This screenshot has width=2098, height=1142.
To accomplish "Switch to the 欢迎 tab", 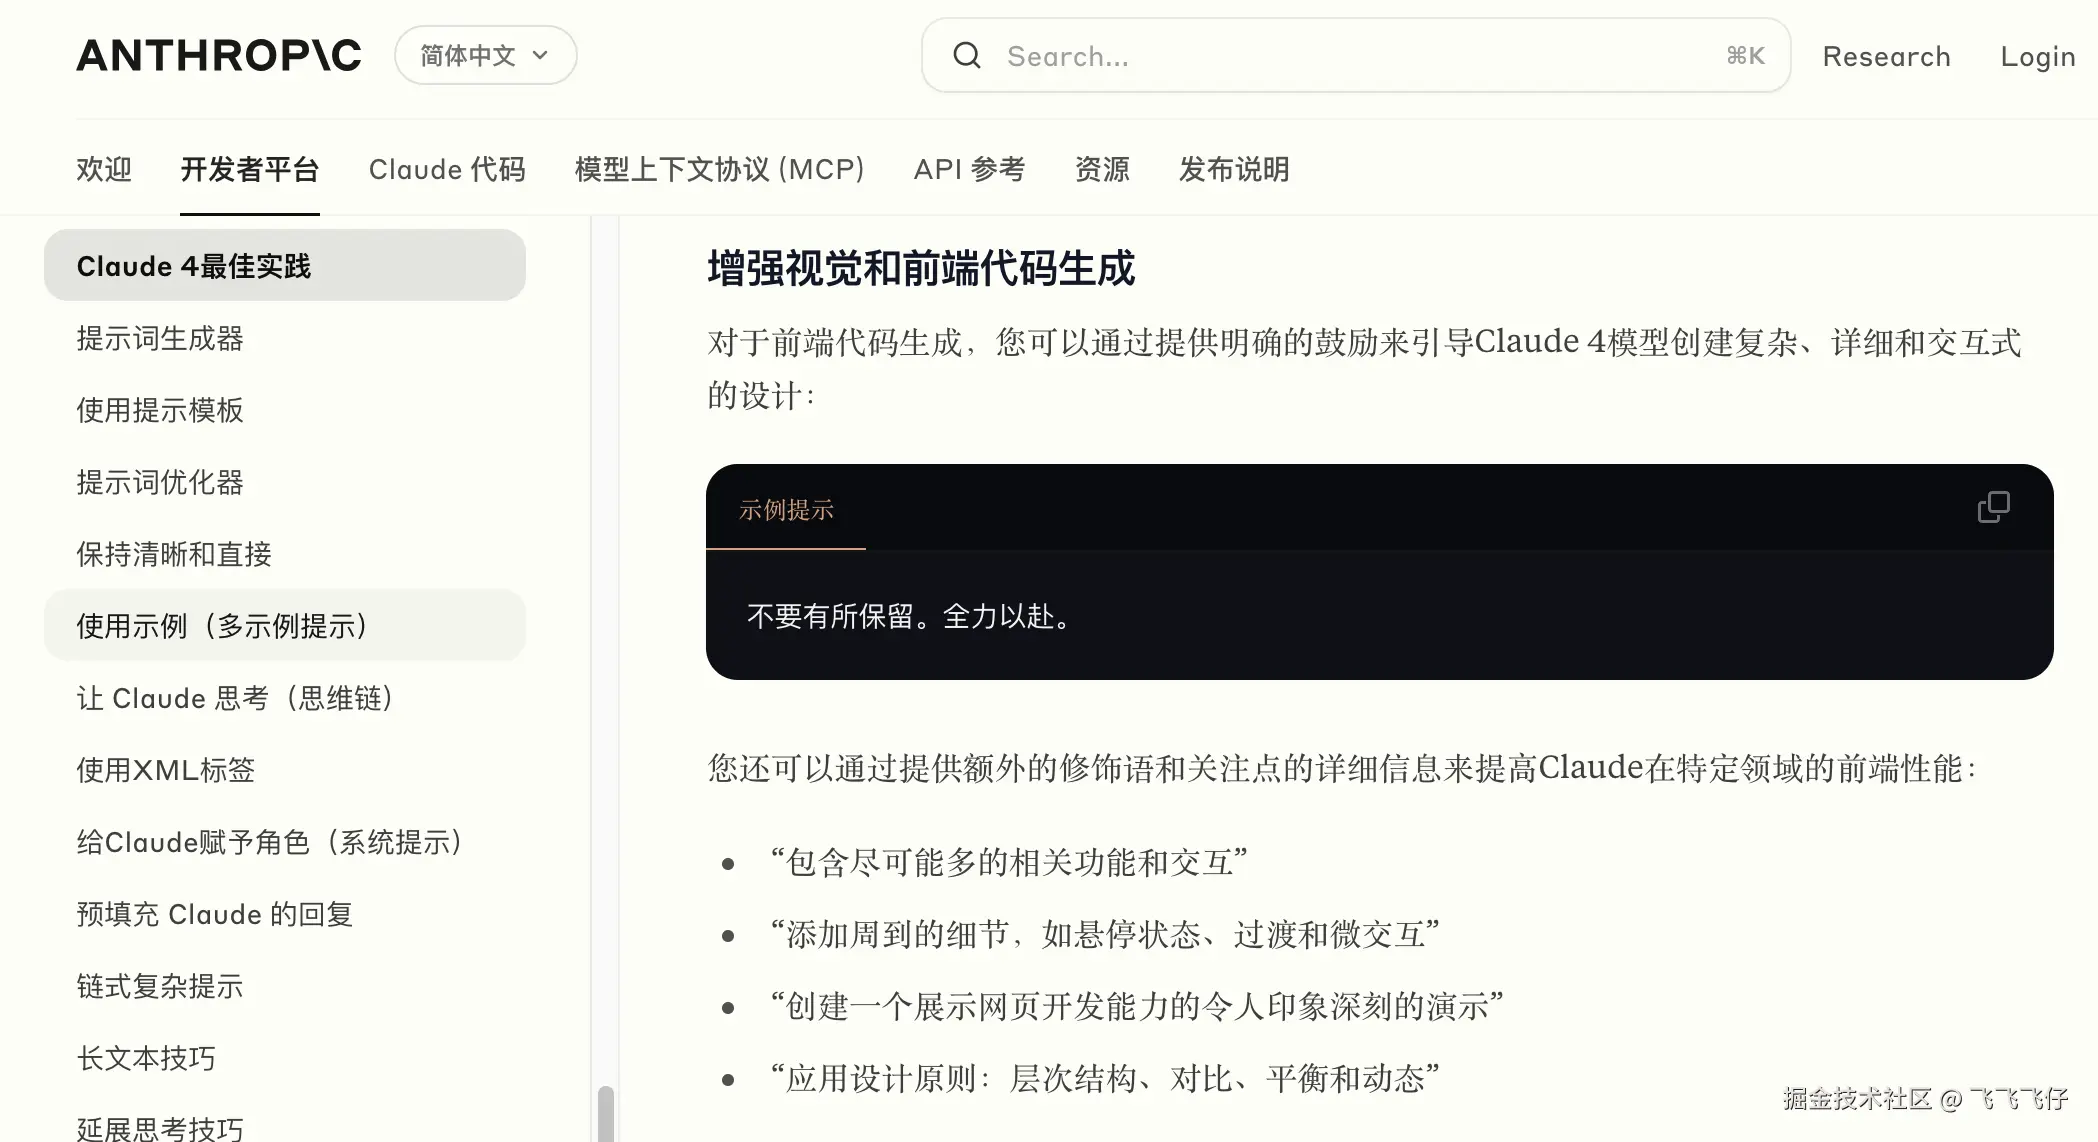I will pos(104,169).
